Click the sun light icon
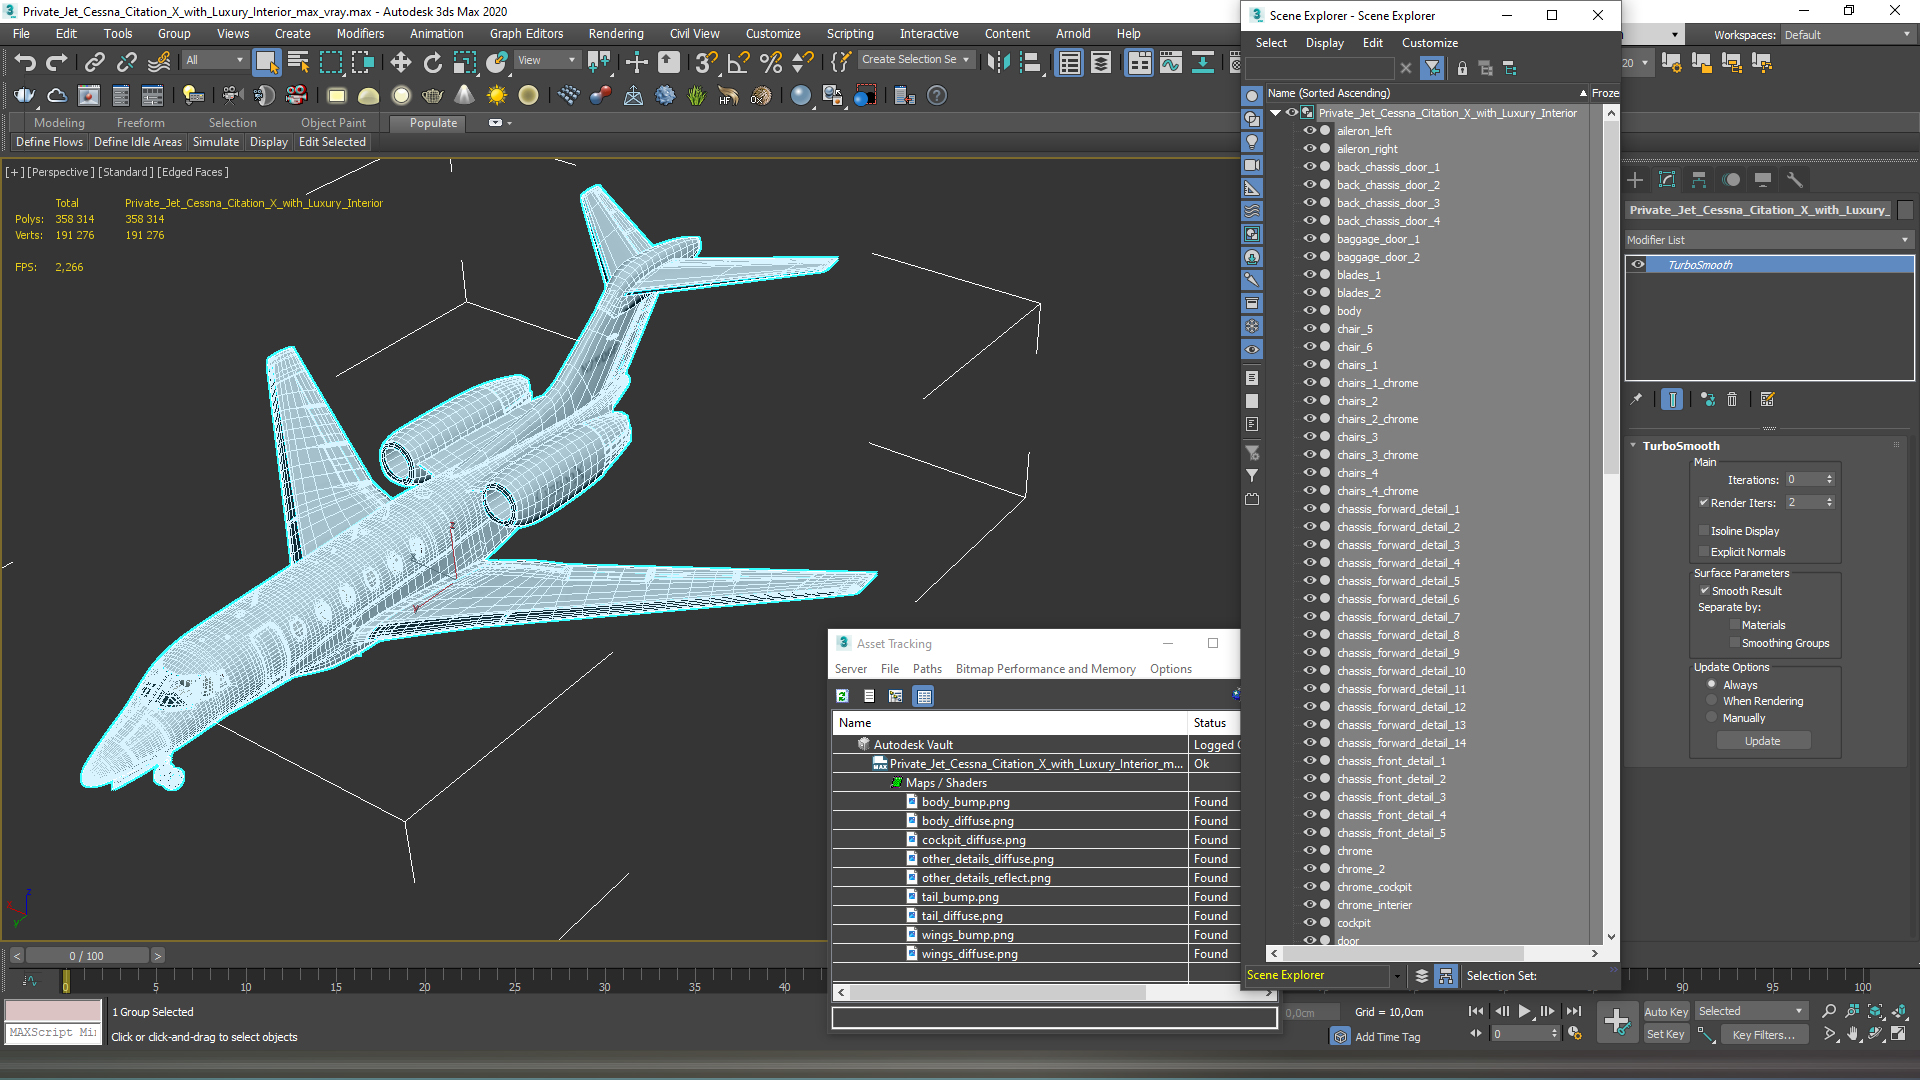Image resolution: width=1920 pixels, height=1080 pixels. point(496,95)
